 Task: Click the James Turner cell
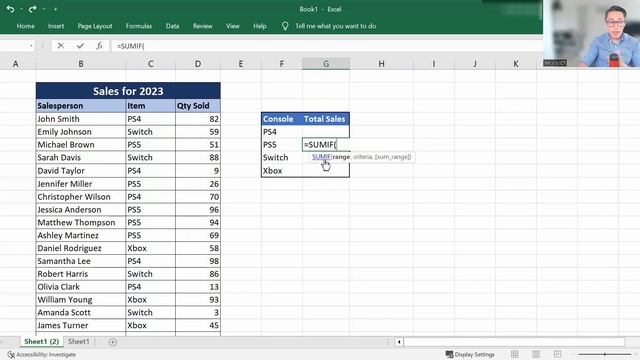(x=81, y=325)
